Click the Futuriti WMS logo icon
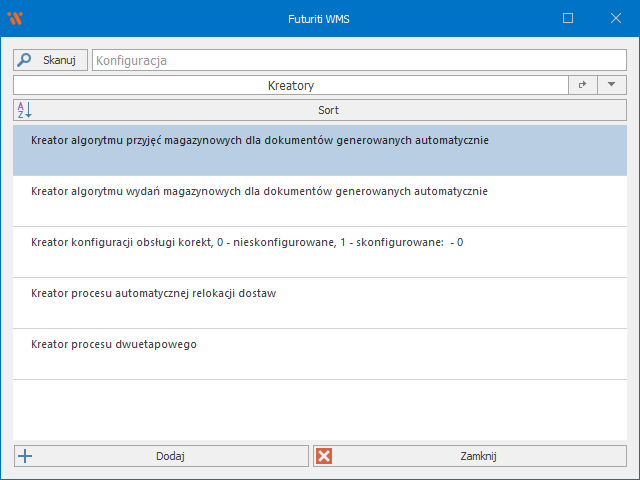This screenshot has width=640, height=480. 14,18
